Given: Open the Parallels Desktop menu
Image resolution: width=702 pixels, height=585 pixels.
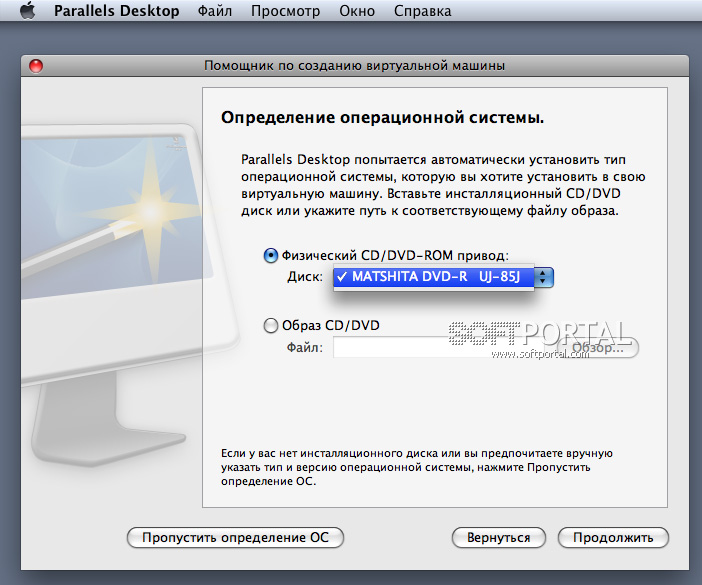Looking at the screenshot, I should 116,11.
